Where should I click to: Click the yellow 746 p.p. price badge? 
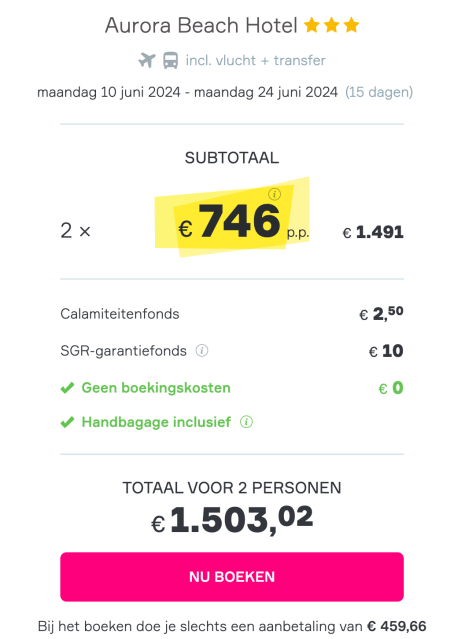232,217
